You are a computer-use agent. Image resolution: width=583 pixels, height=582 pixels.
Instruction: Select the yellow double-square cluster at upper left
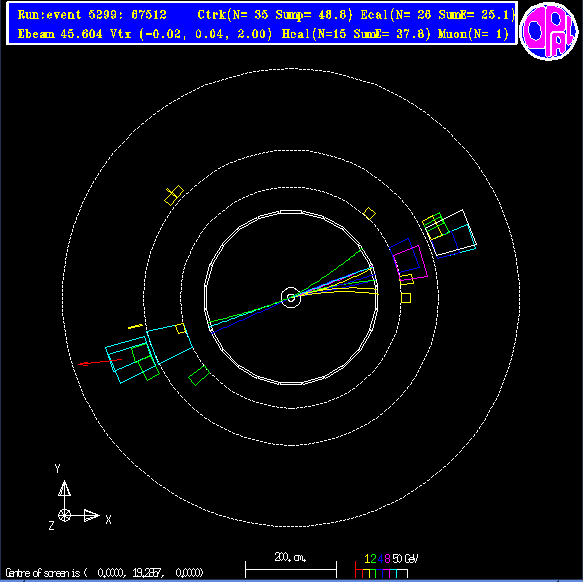174,195
